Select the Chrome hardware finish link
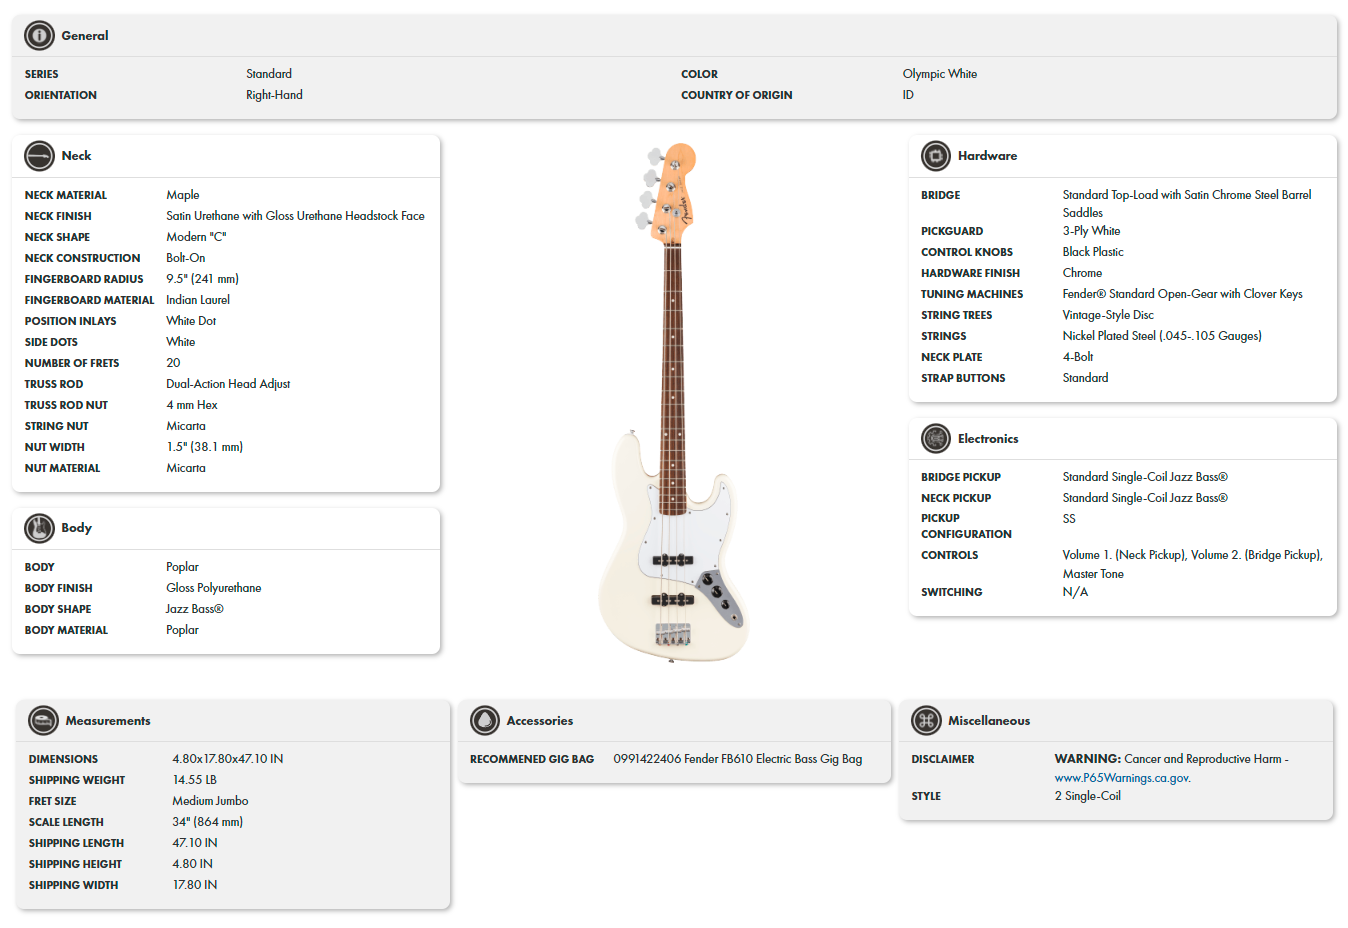 tap(1082, 272)
